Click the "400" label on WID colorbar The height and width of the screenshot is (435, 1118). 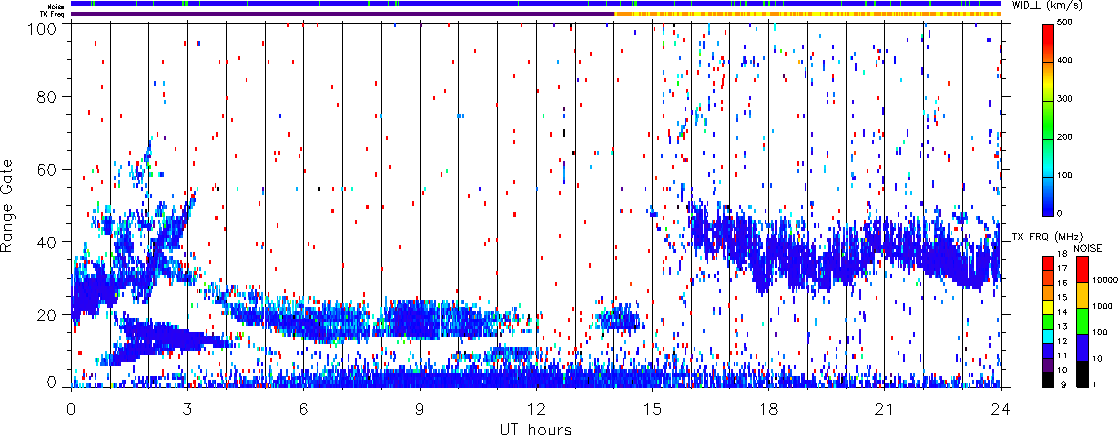(x=1065, y=61)
